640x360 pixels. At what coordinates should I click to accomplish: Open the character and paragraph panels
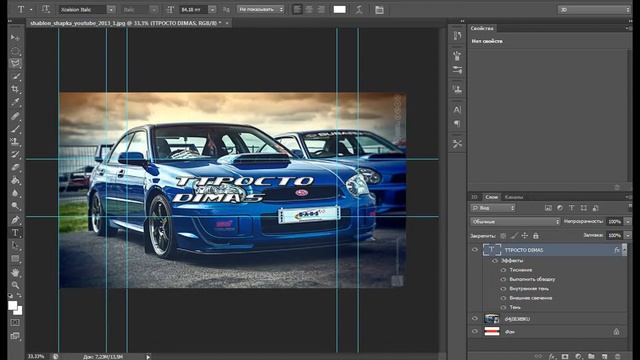coord(379,9)
